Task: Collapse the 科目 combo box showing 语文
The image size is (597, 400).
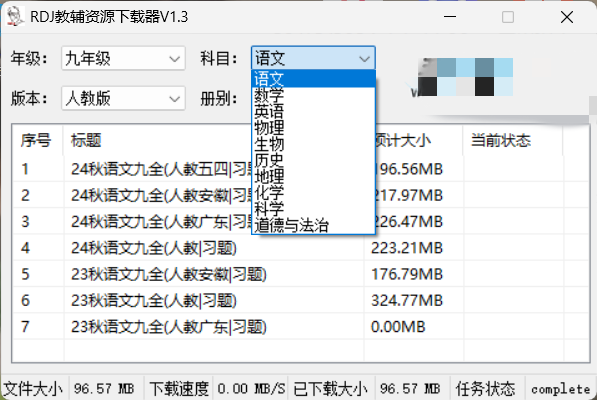Action: 313,58
